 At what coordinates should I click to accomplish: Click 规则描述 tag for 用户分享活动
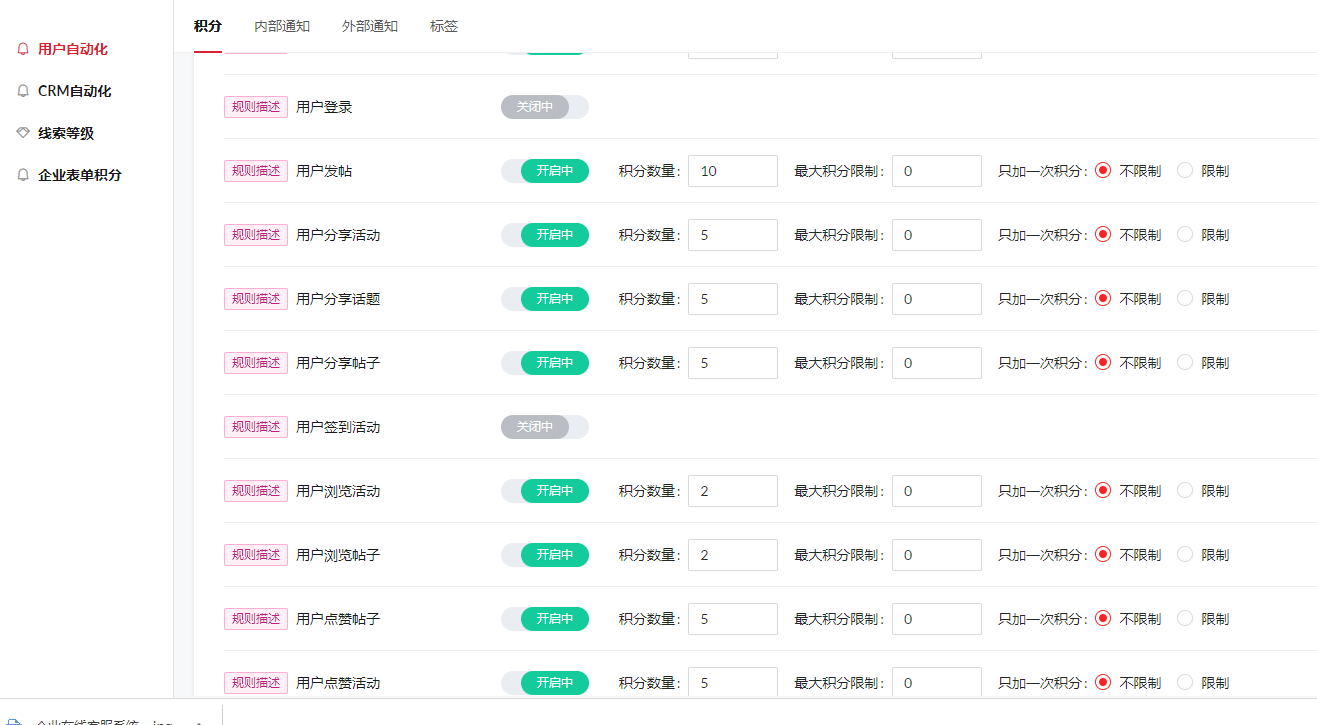tap(256, 235)
